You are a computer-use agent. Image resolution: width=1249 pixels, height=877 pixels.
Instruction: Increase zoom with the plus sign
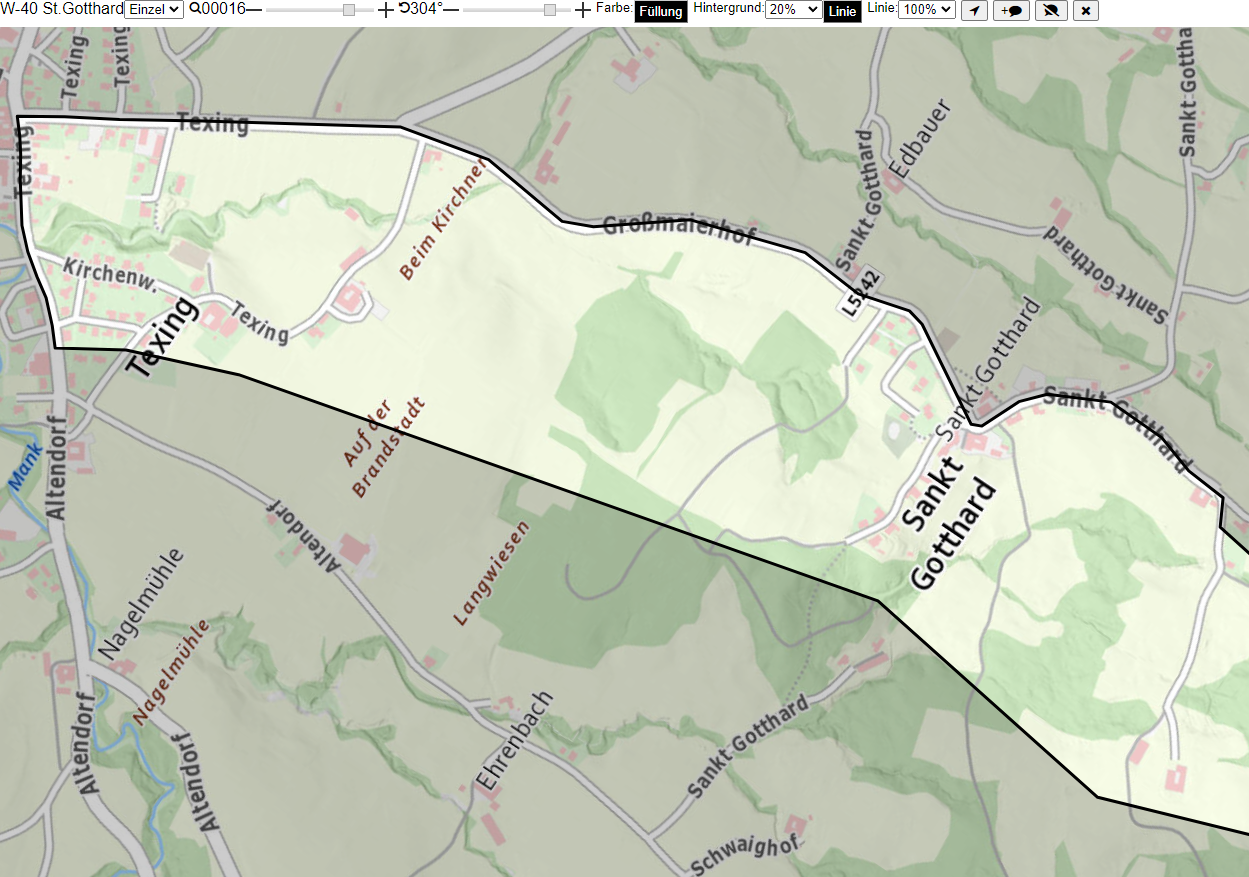(x=386, y=9)
